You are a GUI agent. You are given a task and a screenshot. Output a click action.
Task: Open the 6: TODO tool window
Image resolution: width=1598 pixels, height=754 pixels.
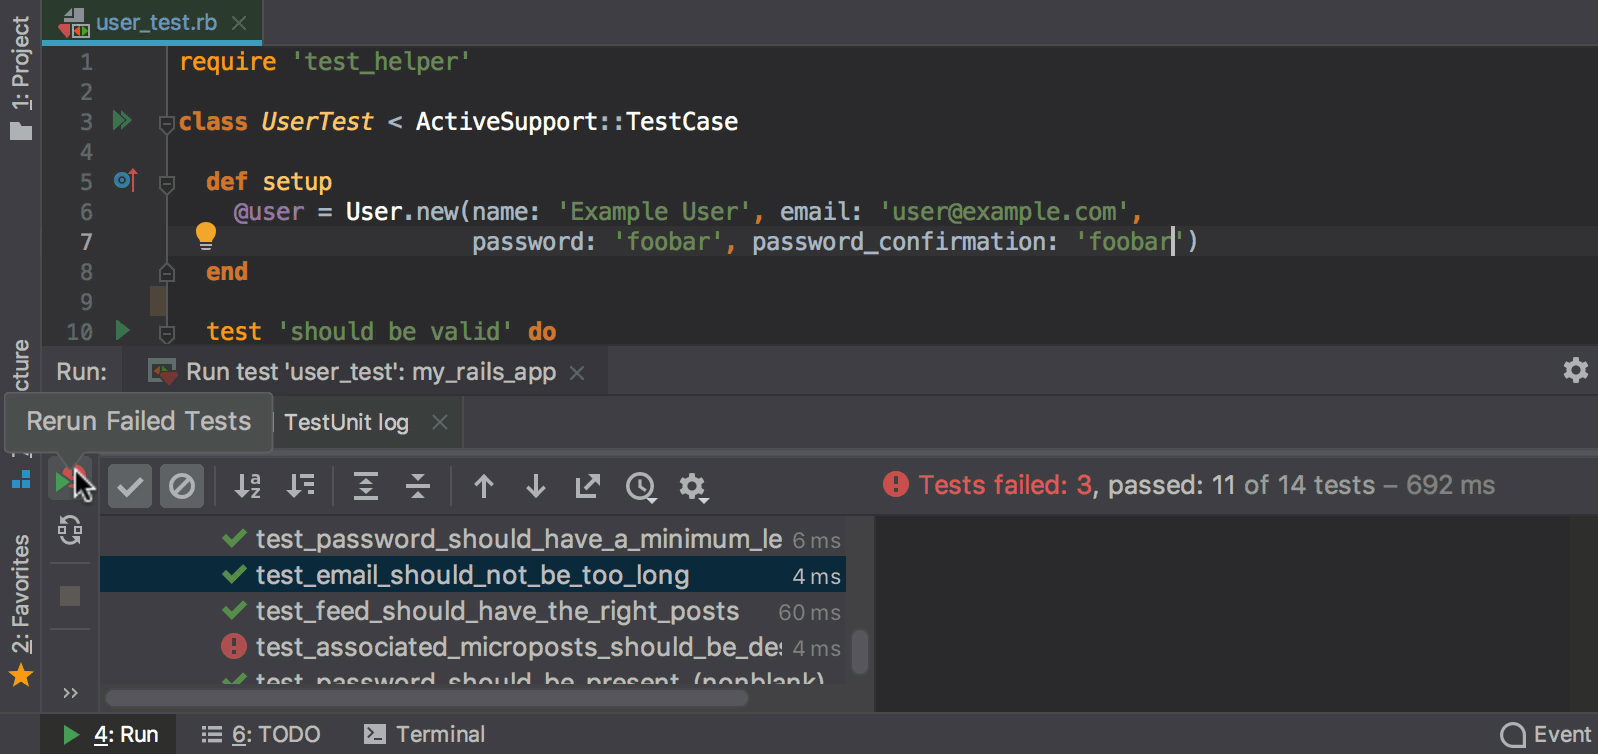click(x=260, y=734)
